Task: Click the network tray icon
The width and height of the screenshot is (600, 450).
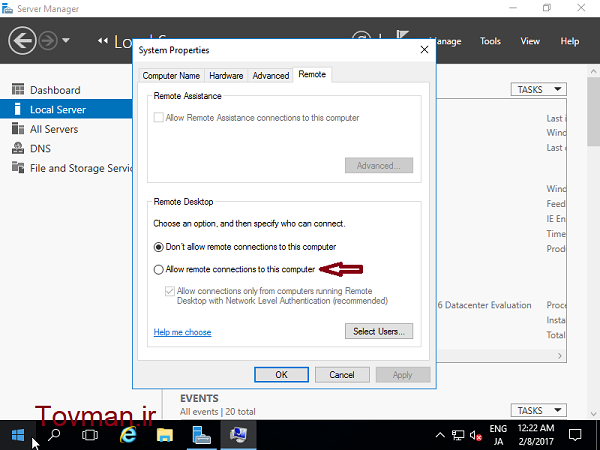Action: coord(458,435)
